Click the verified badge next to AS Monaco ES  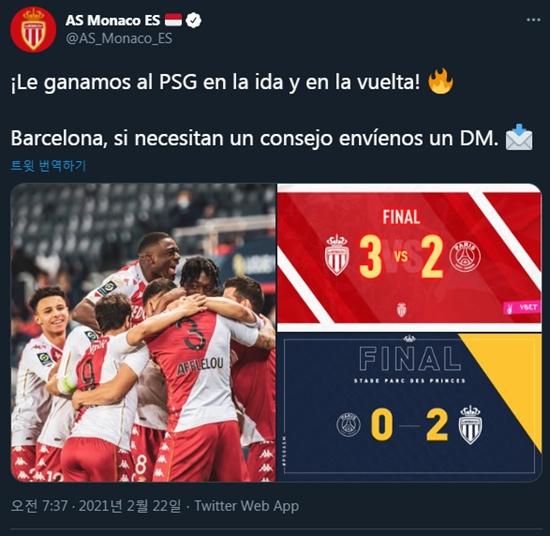coord(193,20)
